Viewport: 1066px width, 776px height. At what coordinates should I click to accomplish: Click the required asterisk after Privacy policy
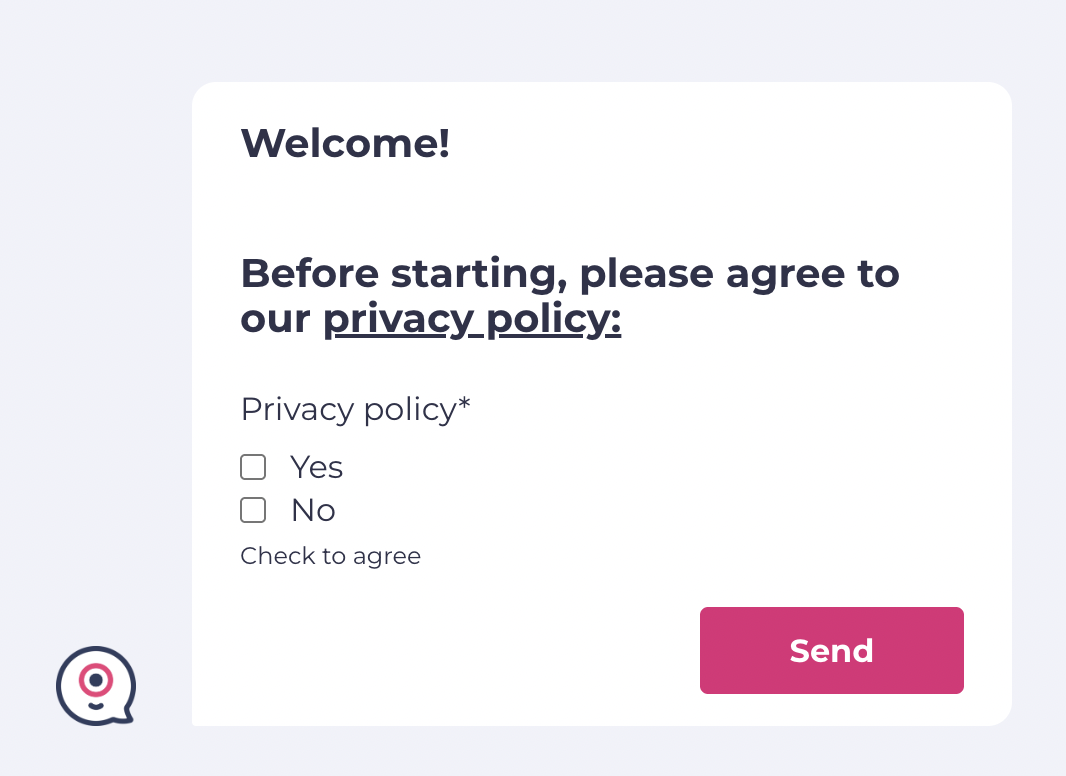[x=464, y=405]
